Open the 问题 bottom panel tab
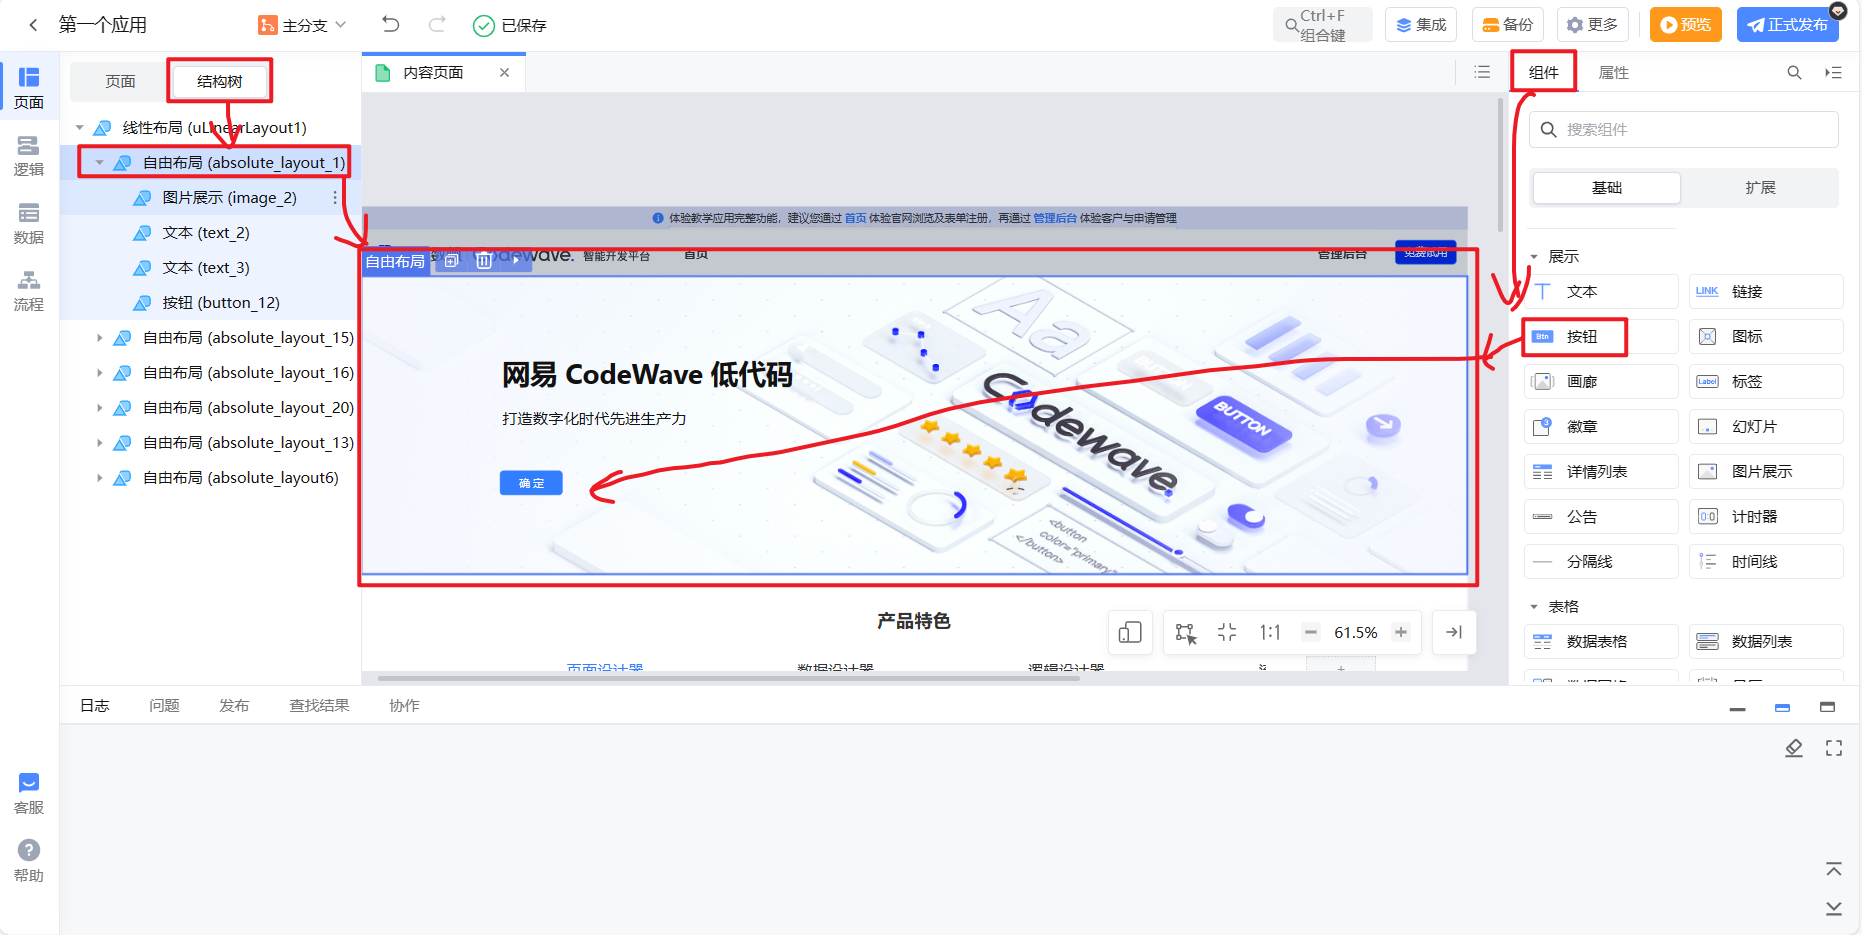This screenshot has width=1862, height=935. click(164, 706)
